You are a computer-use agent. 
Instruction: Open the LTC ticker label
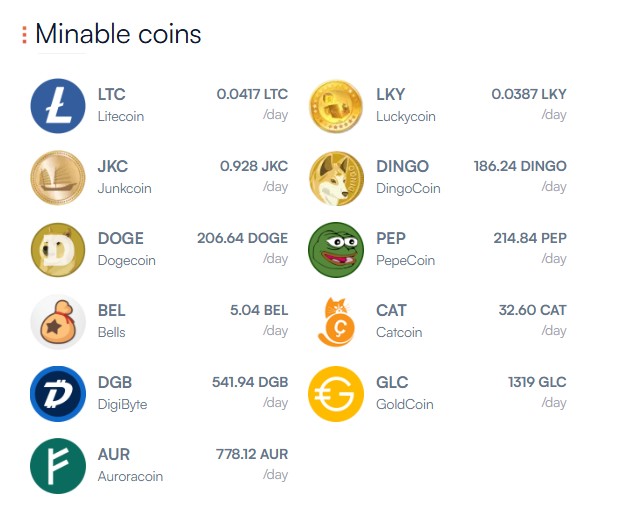coord(112,95)
